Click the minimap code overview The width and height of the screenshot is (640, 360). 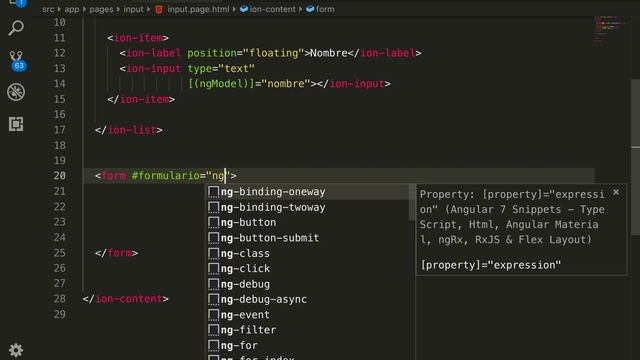coord(609,29)
